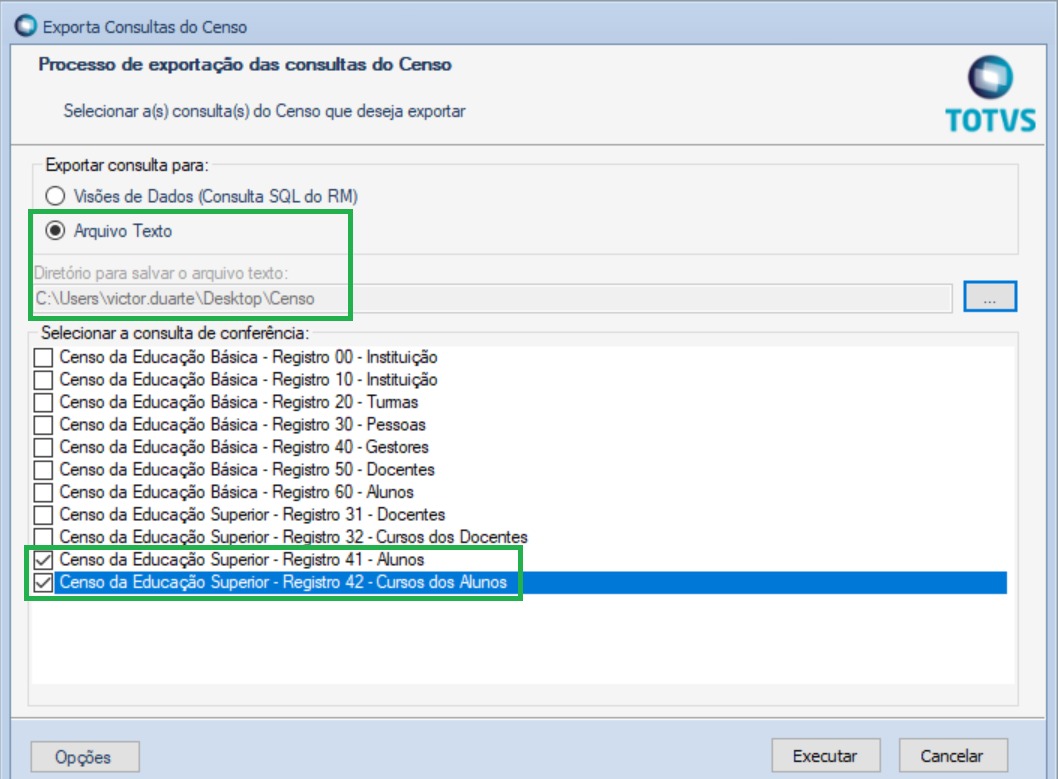Select row text 'Registro 42 - Cursos dos Alunos'
The width and height of the screenshot is (1058, 779).
[x=394, y=582]
